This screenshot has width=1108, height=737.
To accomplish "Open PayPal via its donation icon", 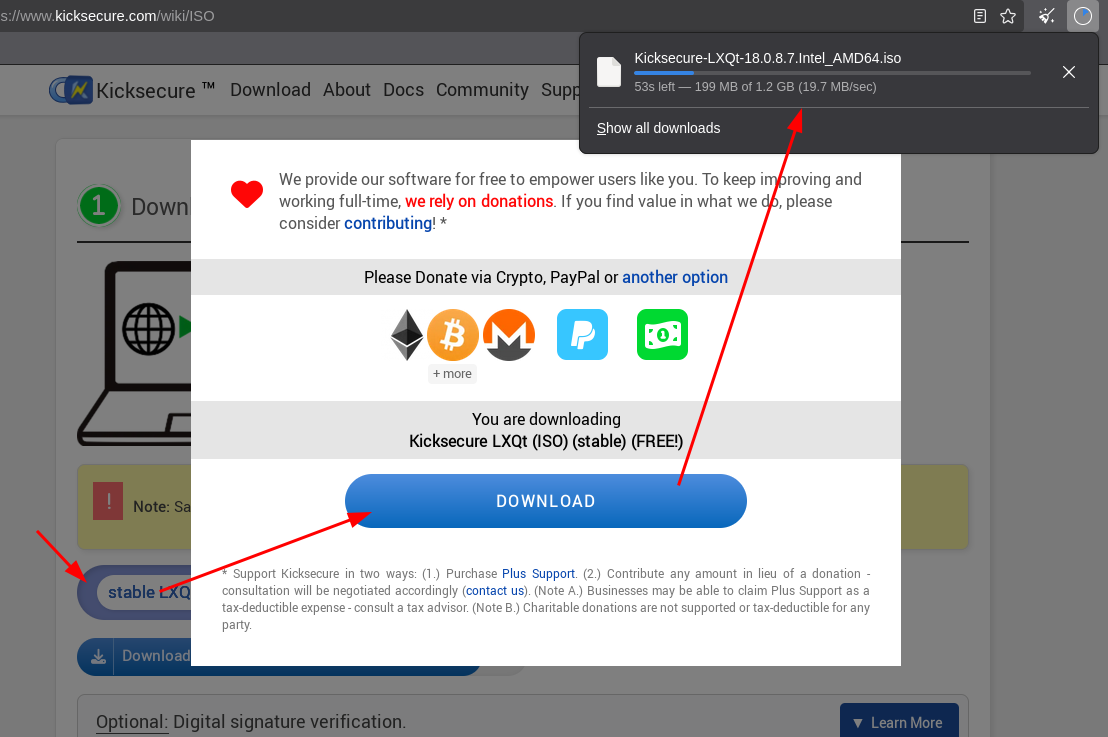I will click(x=582, y=334).
